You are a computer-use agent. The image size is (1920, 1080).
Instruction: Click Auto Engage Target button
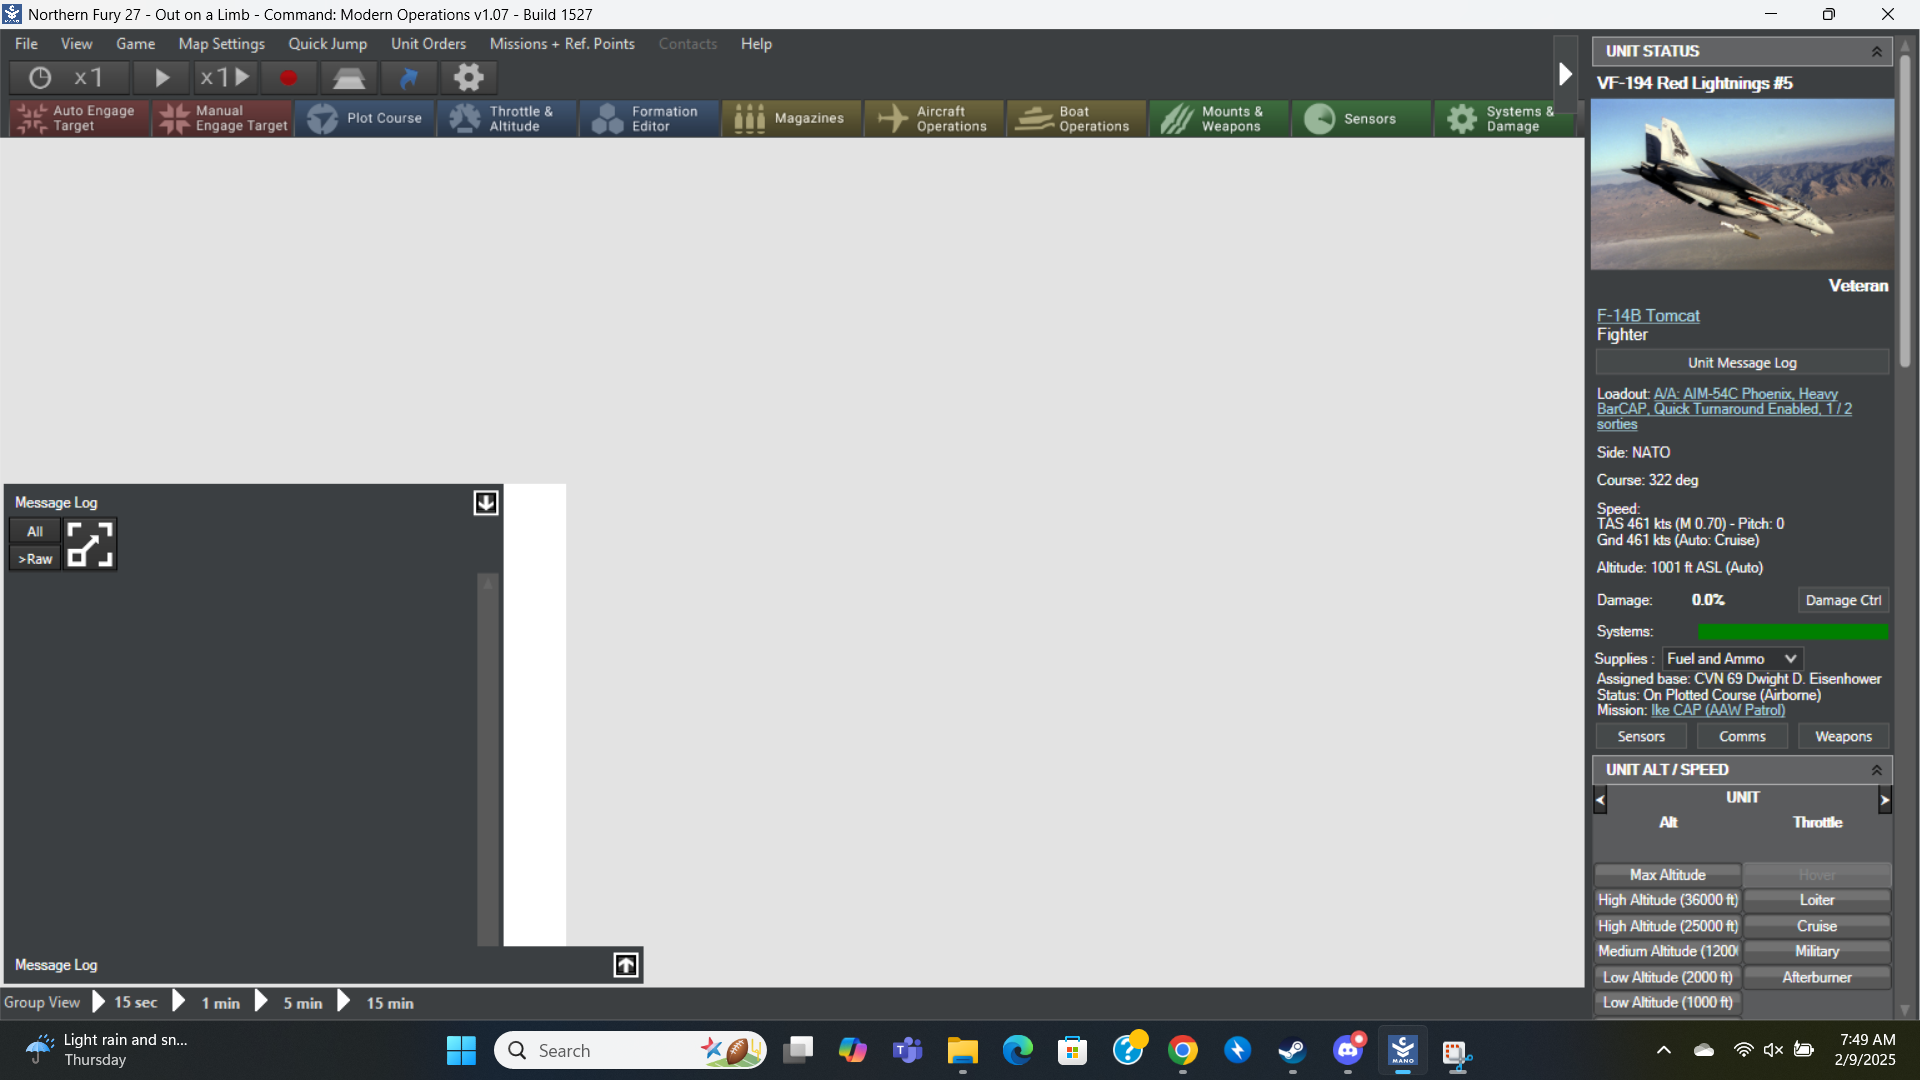tap(79, 118)
